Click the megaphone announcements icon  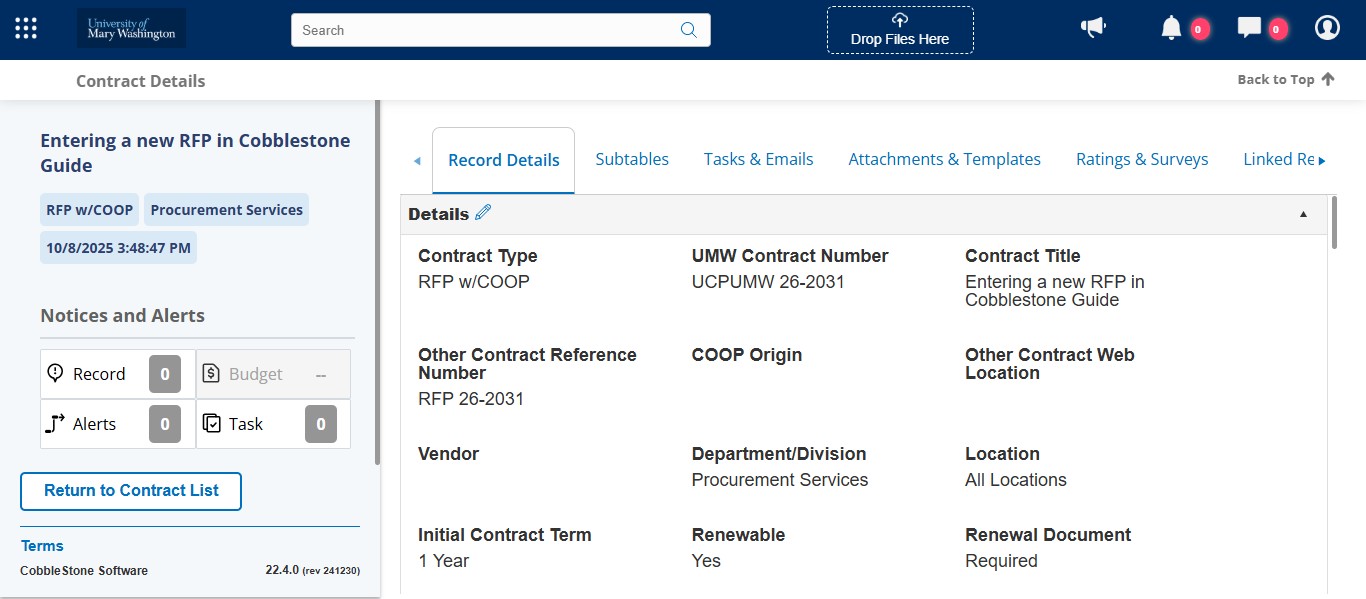[1093, 27]
